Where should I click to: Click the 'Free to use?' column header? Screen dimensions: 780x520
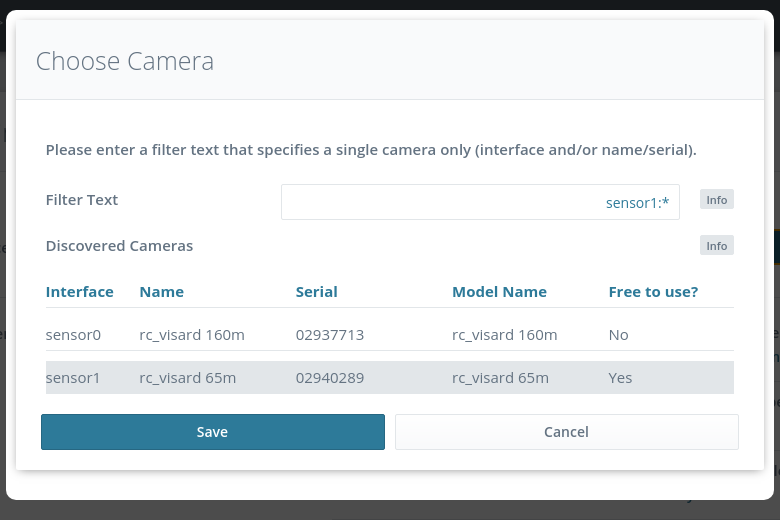click(653, 292)
